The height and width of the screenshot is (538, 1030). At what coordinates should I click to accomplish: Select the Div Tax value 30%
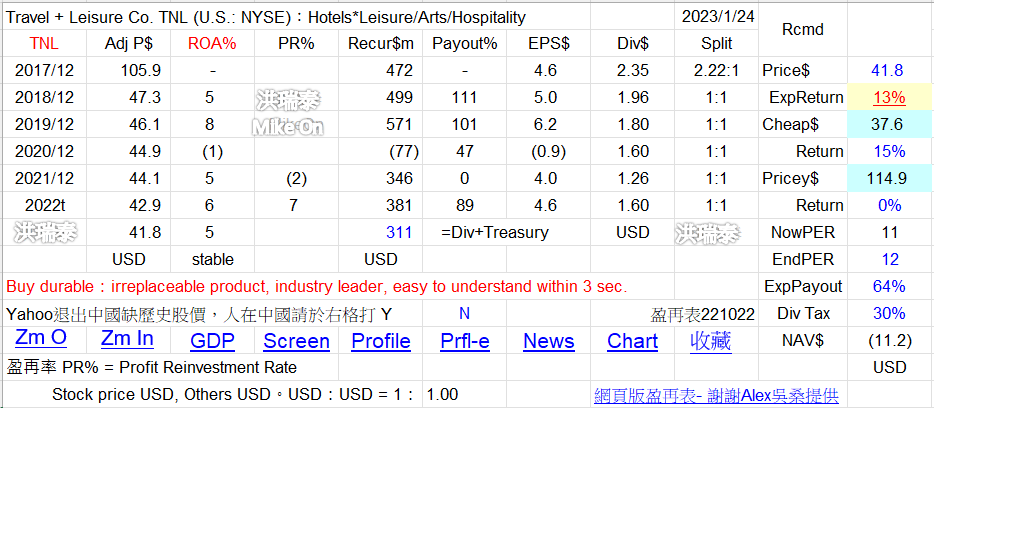click(889, 313)
